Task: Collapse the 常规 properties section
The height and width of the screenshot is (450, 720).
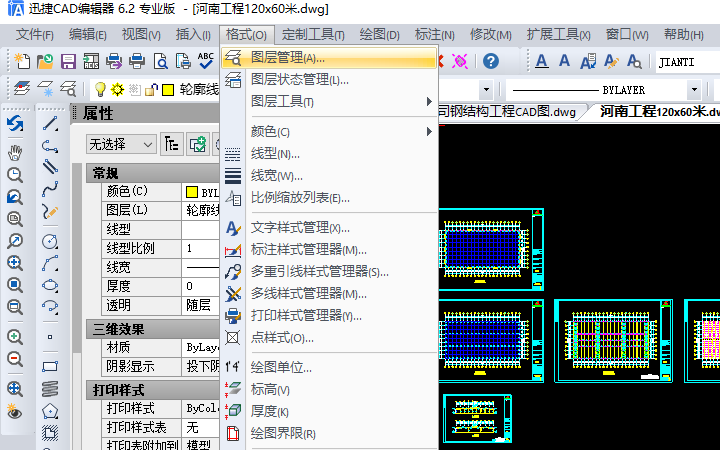Action: 152,174
